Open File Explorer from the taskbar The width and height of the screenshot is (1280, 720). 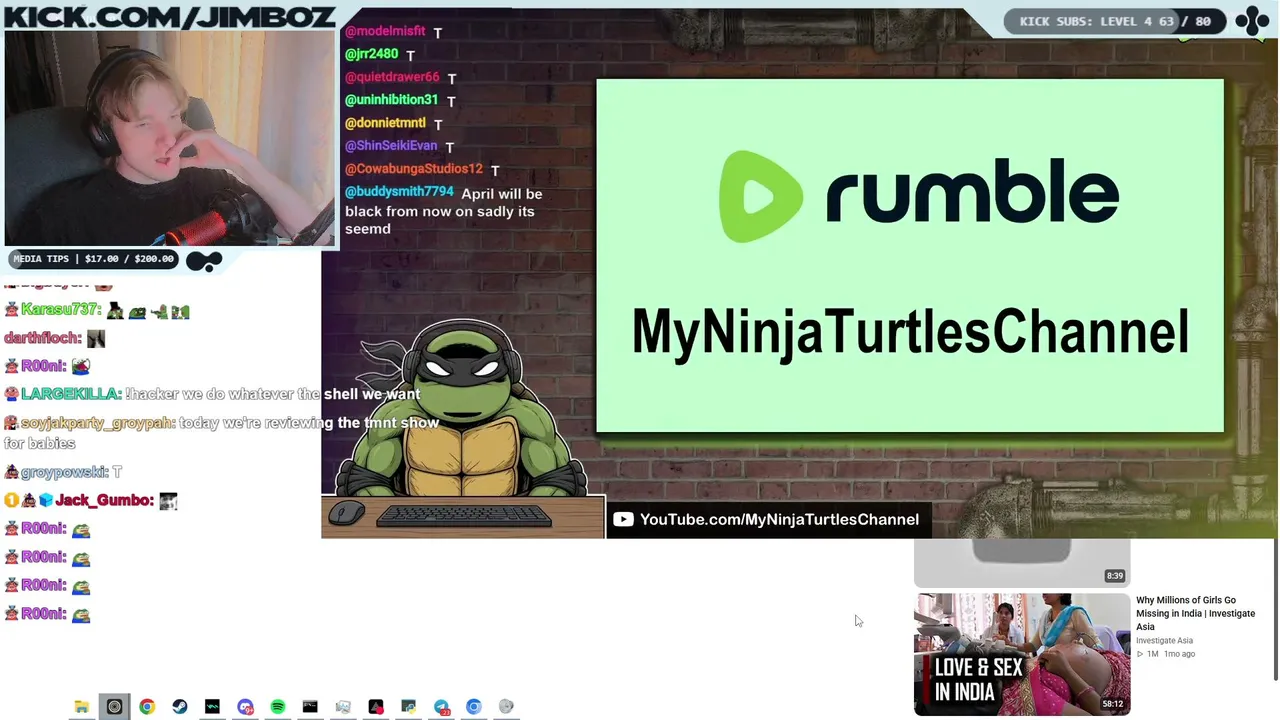pos(82,707)
